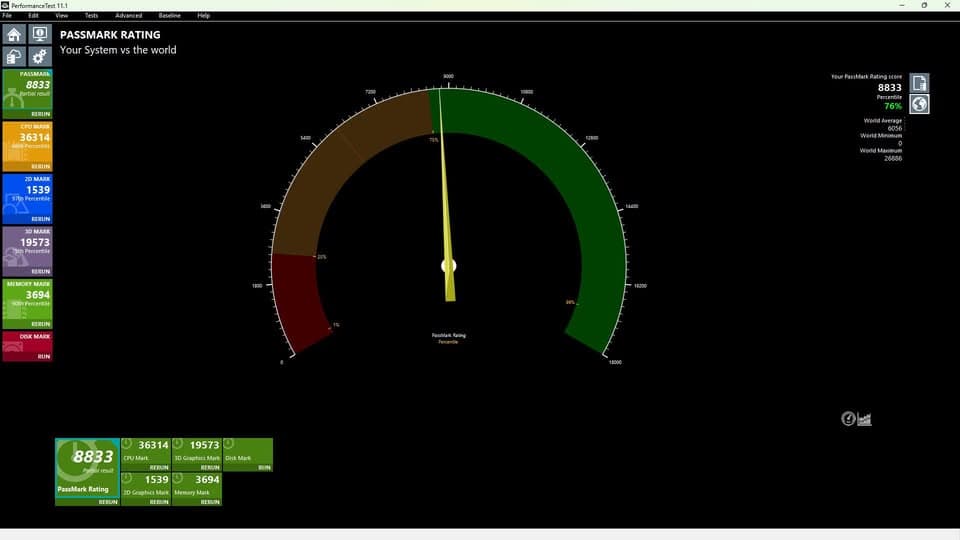The height and width of the screenshot is (540, 960).
Task: Open the File menu
Action: pos(7,15)
